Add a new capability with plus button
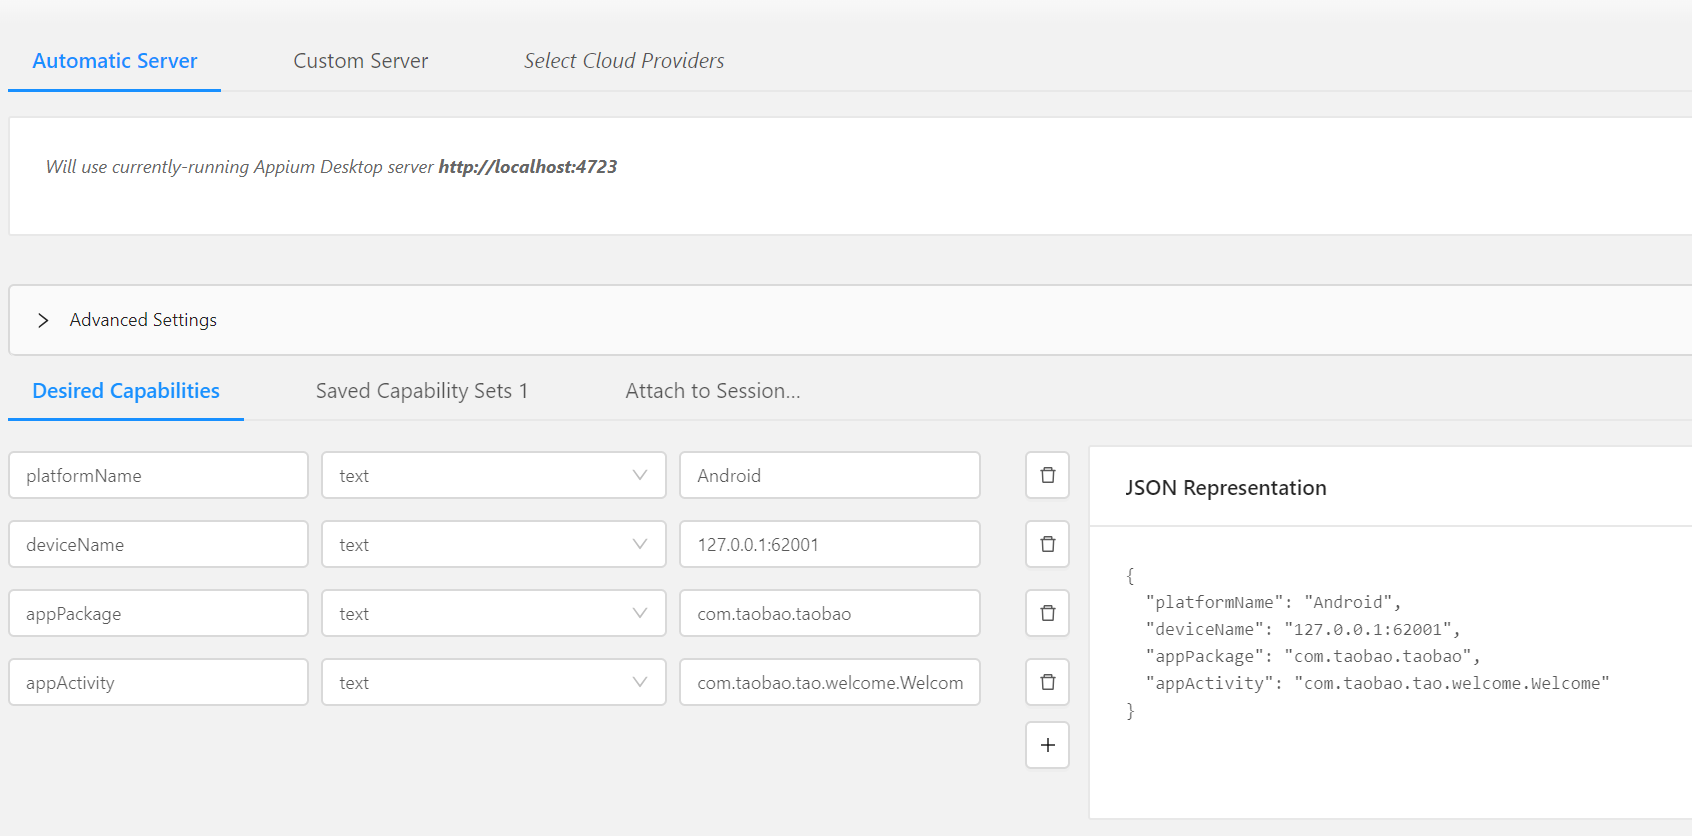1692x836 pixels. click(1047, 745)
